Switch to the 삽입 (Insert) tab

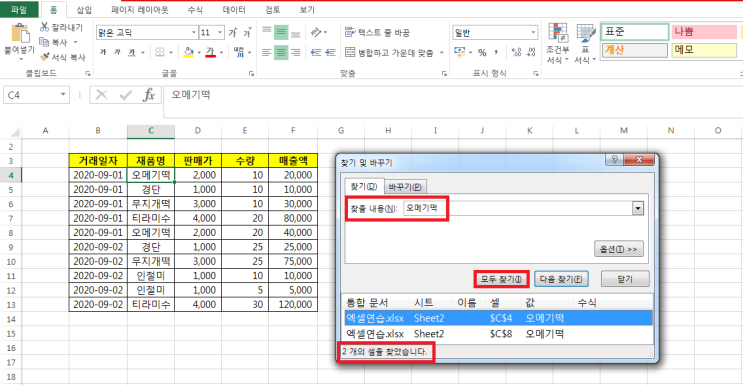(84, 9)
